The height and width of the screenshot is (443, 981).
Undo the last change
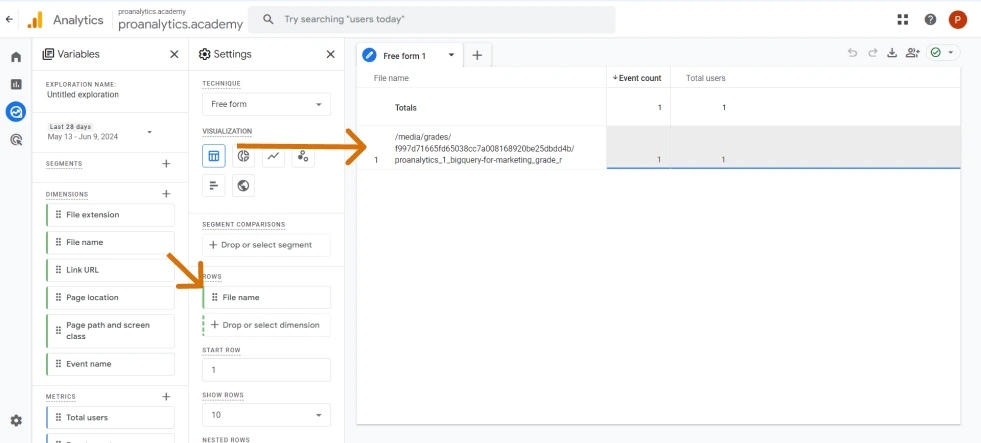click(x=852, y=53)
